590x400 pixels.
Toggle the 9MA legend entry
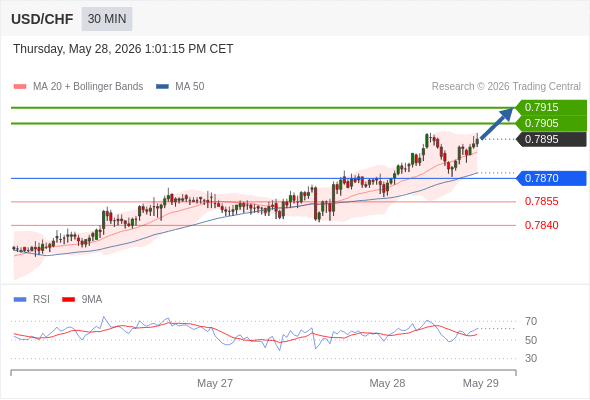tap(82, 300)
